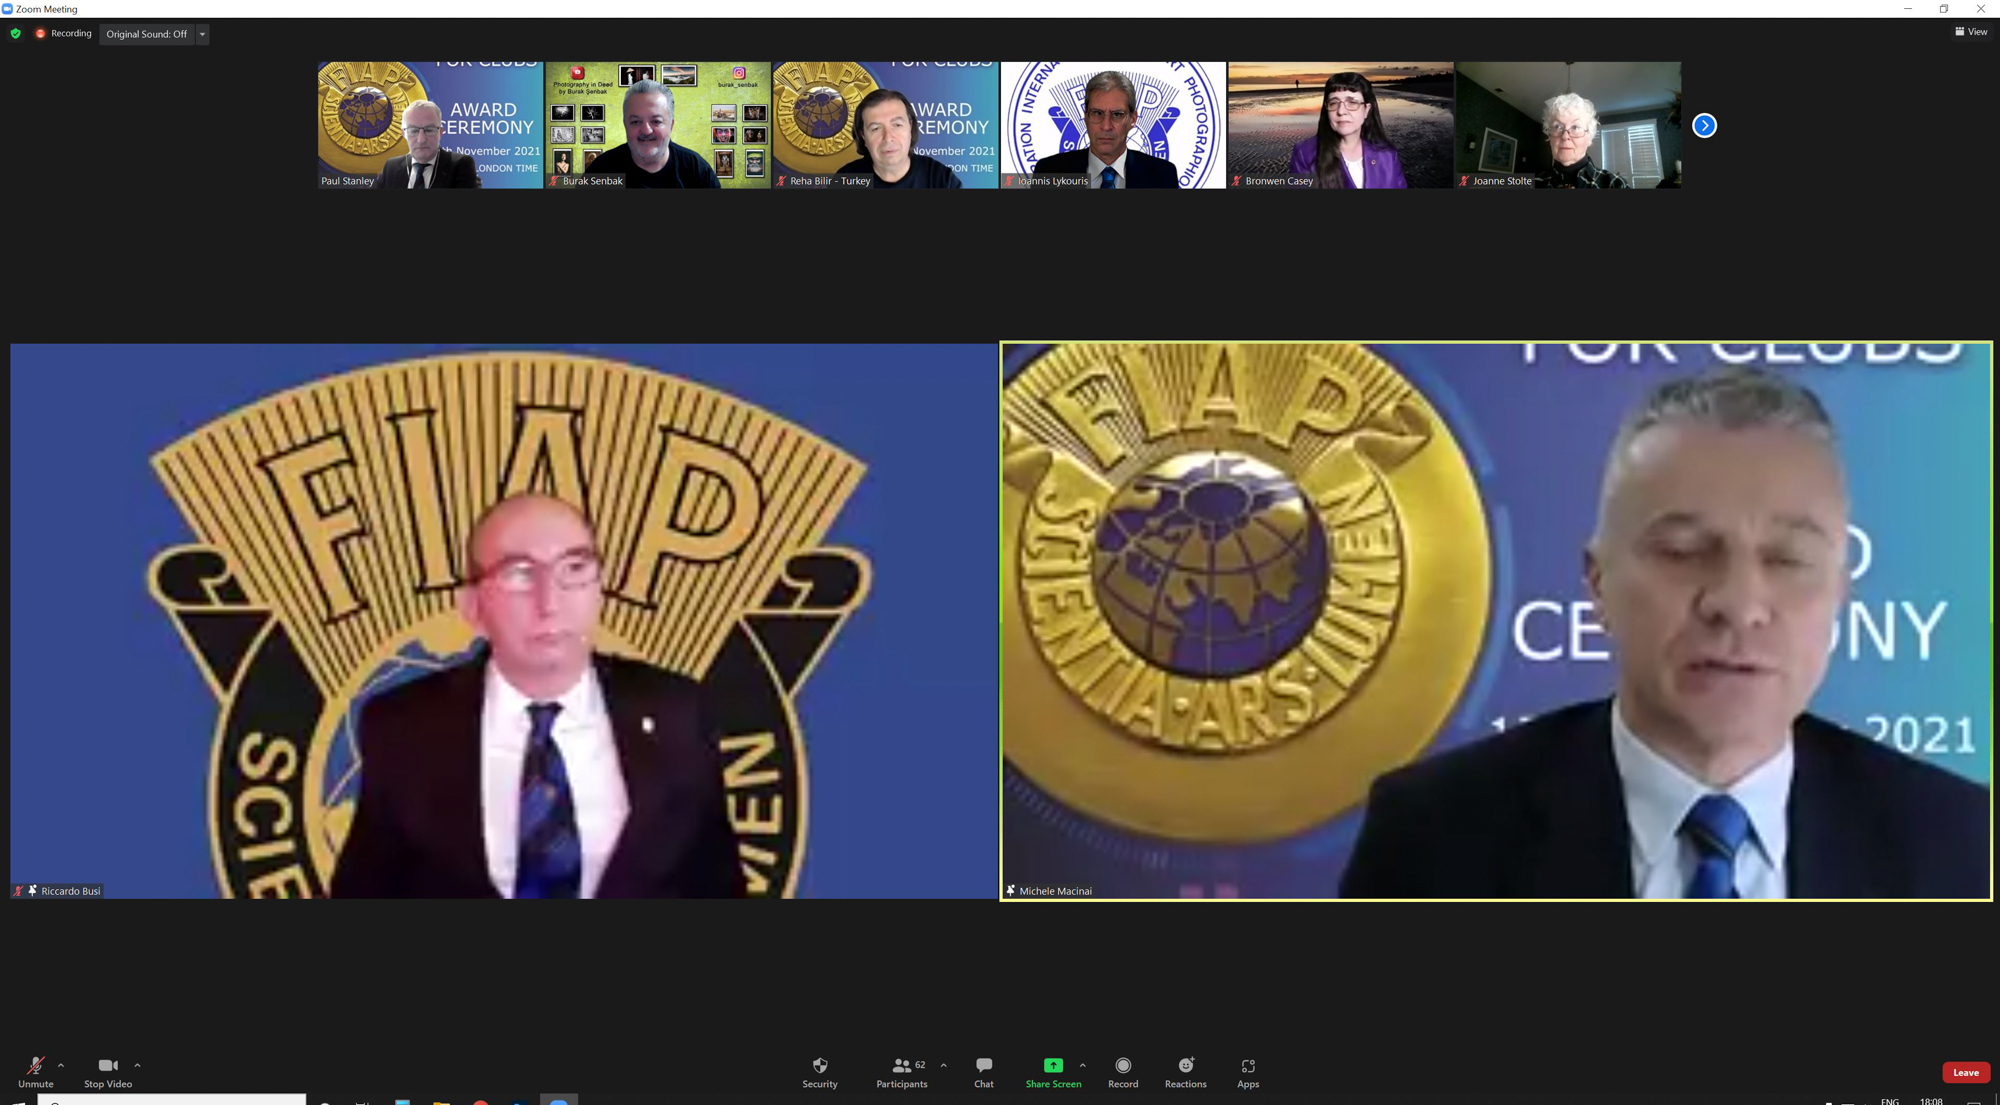
Task: Click muted mic icon on Burak Senbak
Action: (554, 181)
